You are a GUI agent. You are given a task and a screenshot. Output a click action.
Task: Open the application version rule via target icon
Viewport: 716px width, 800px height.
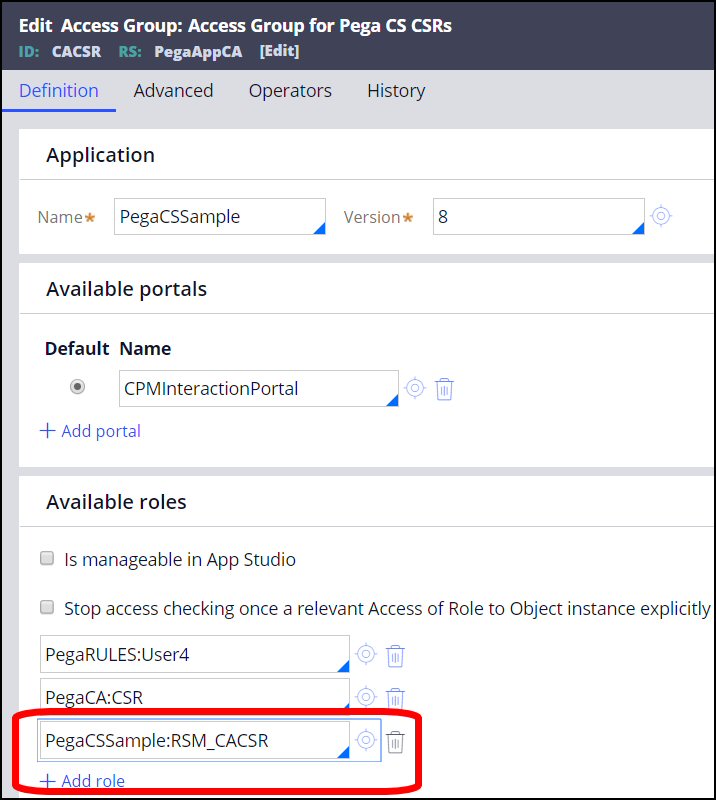click(660, 216)
